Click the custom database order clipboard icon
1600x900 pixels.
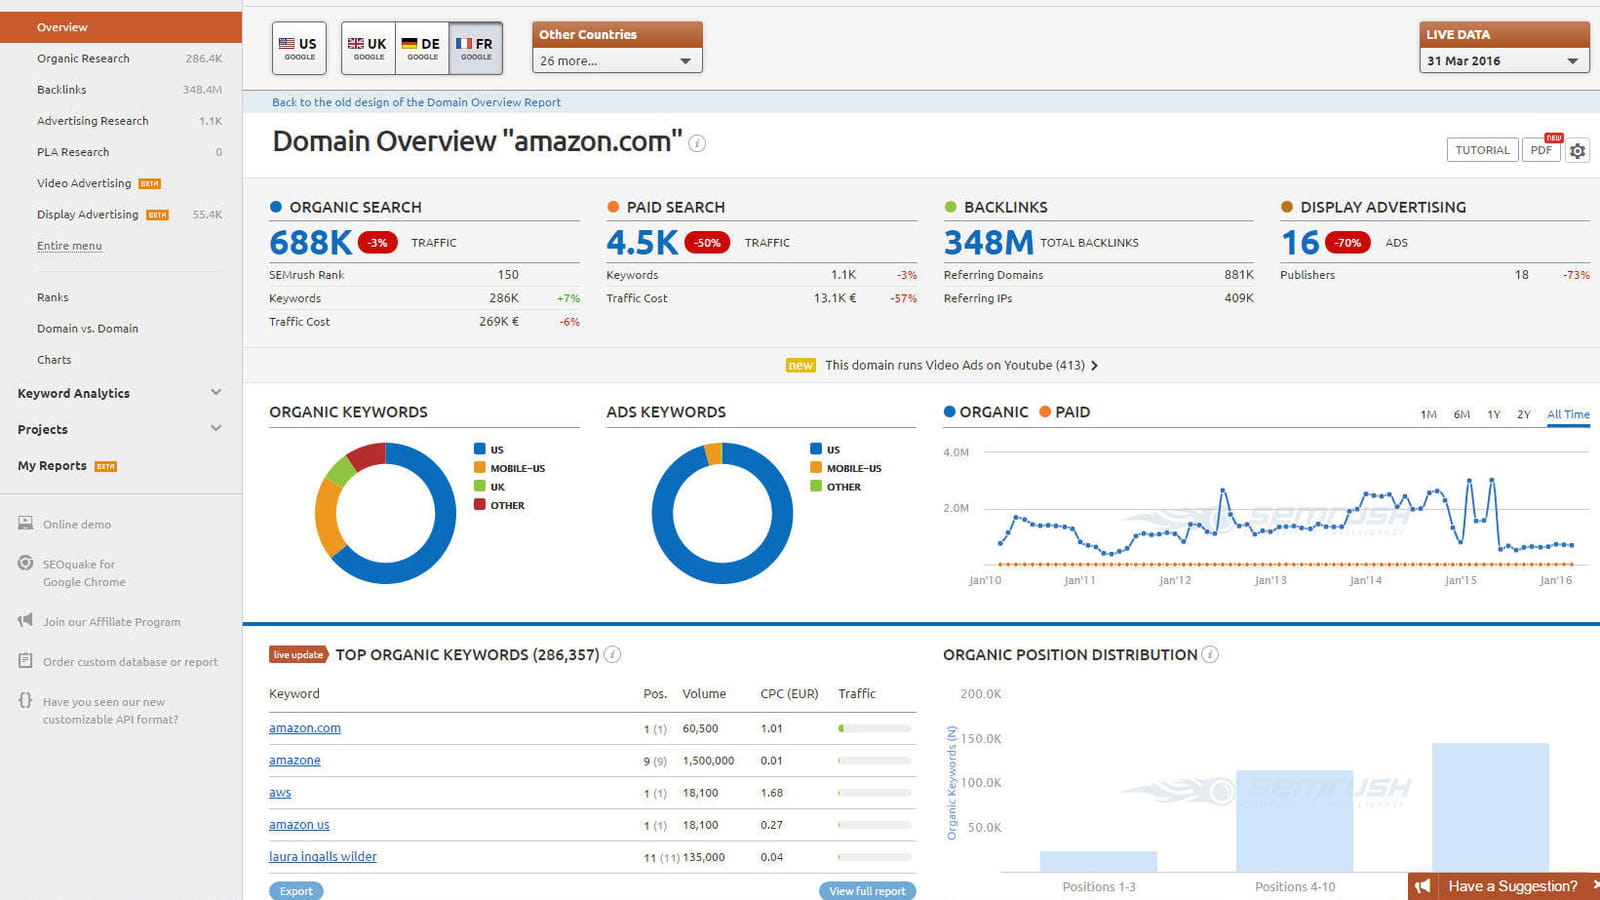click(25, 660)
